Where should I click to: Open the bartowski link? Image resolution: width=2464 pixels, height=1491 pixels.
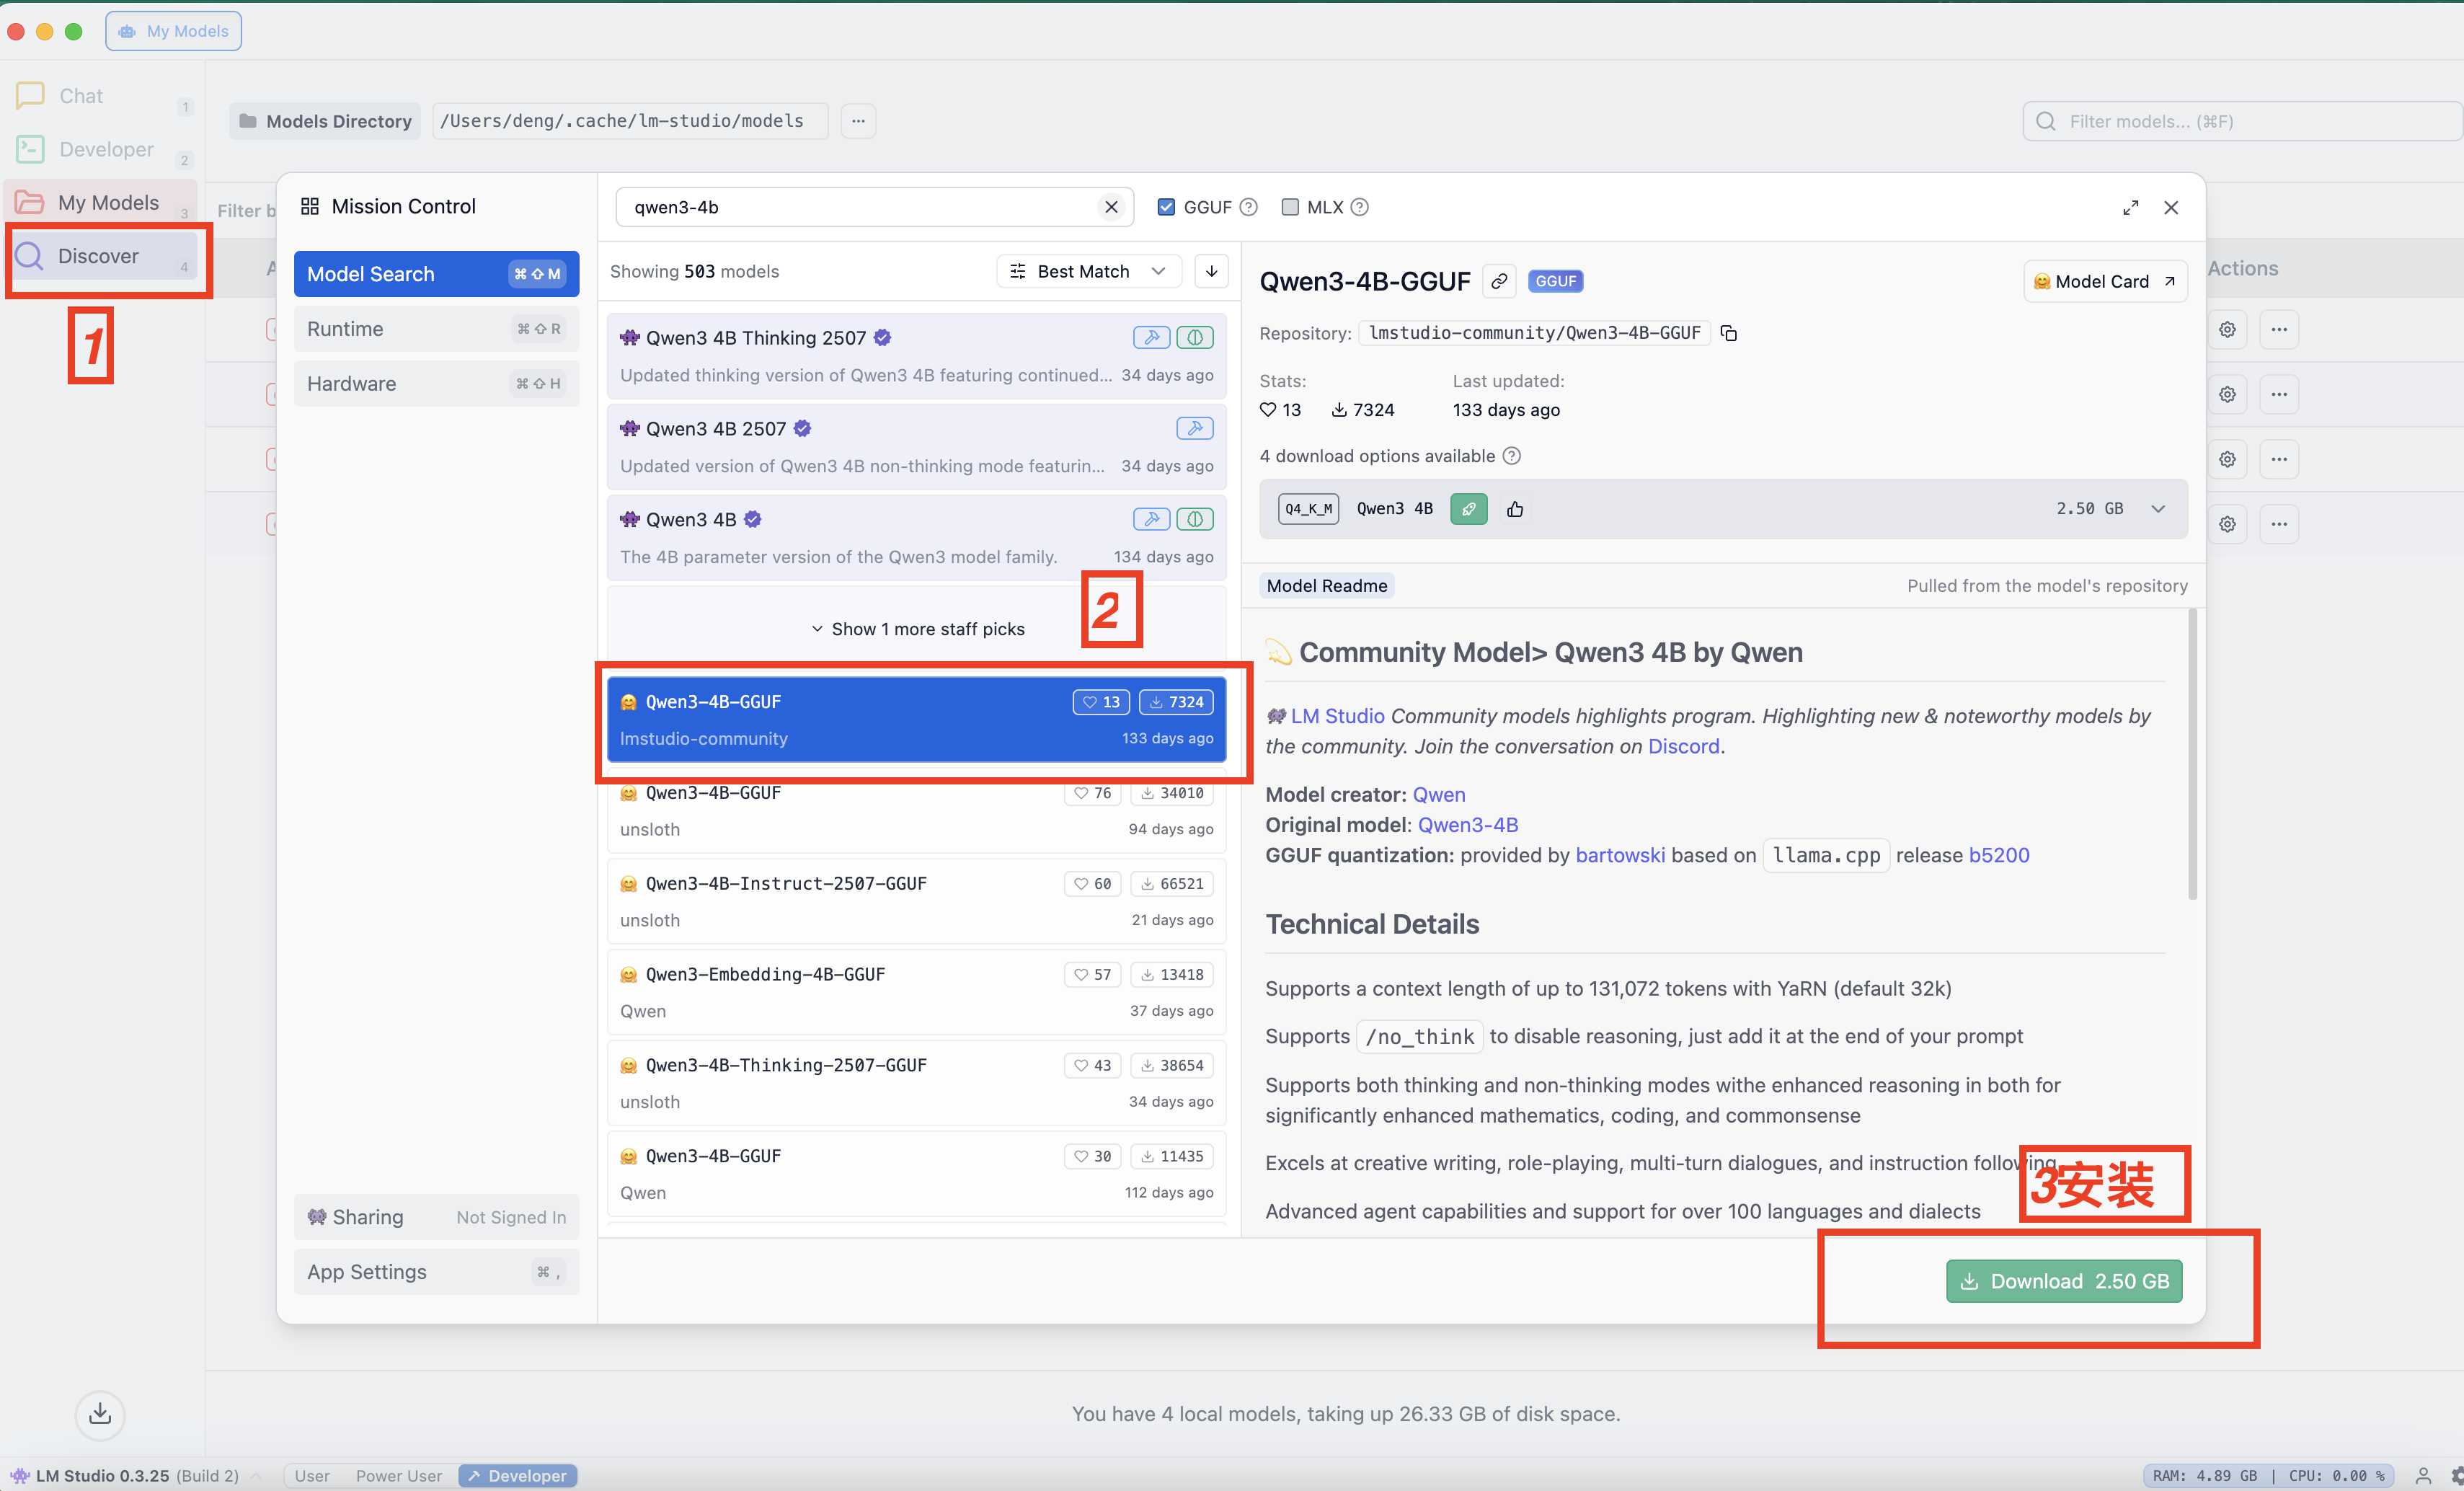1620,855
